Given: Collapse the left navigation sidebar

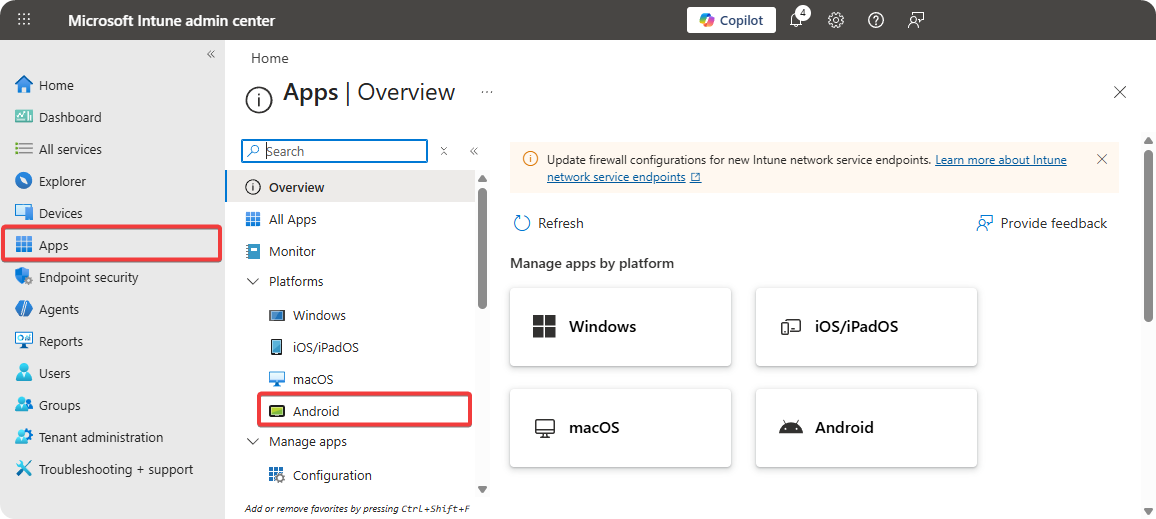Looking at the screenshot, I should pyautogui.click(x=211, y=54).
